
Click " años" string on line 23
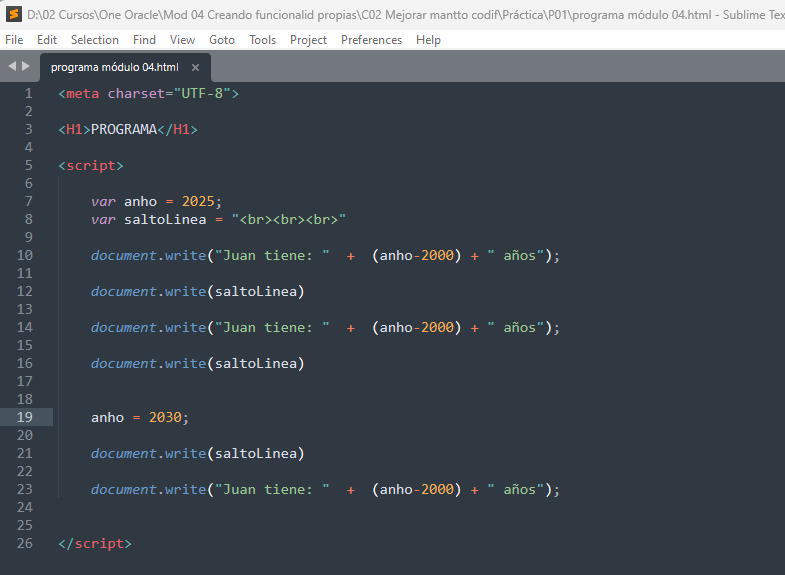[x=516, y=489]
